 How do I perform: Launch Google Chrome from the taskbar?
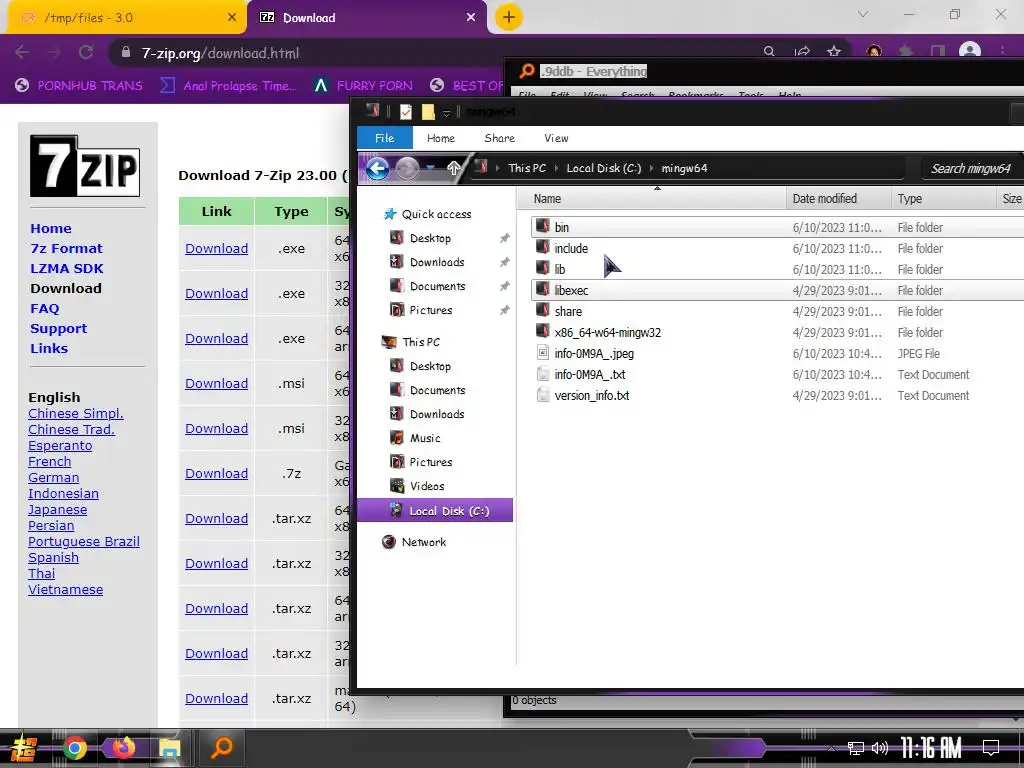75,748
